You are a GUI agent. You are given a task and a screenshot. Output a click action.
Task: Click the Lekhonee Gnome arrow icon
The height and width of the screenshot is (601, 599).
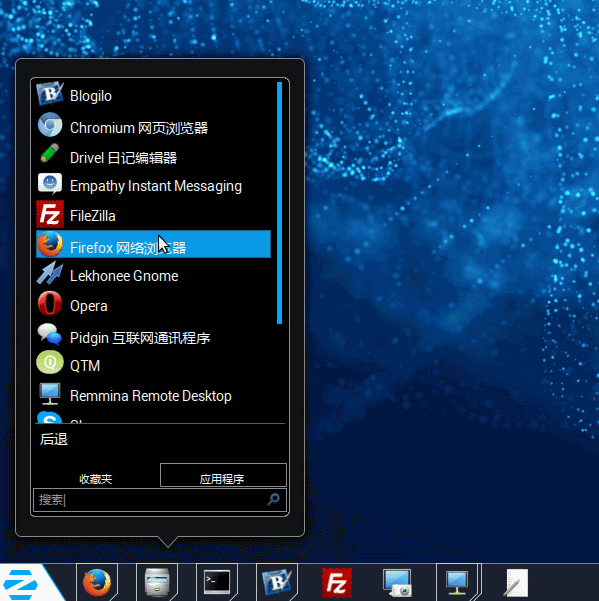[x=50, y=273]
